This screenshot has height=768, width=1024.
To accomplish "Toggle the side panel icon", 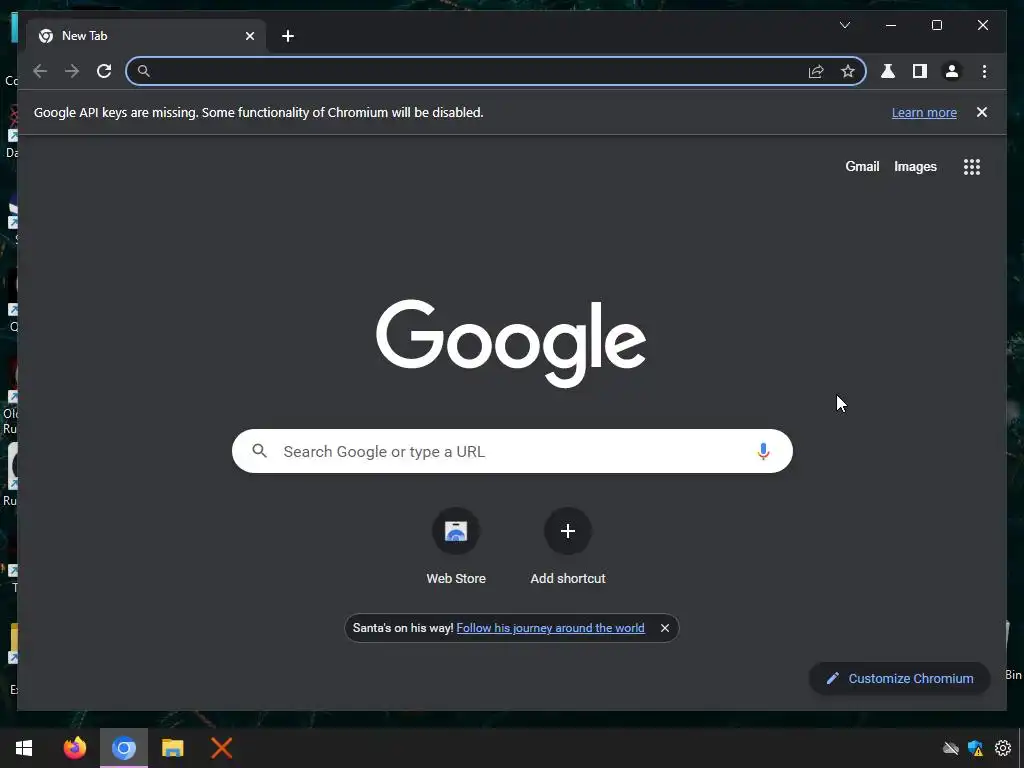I will (920, 71).
